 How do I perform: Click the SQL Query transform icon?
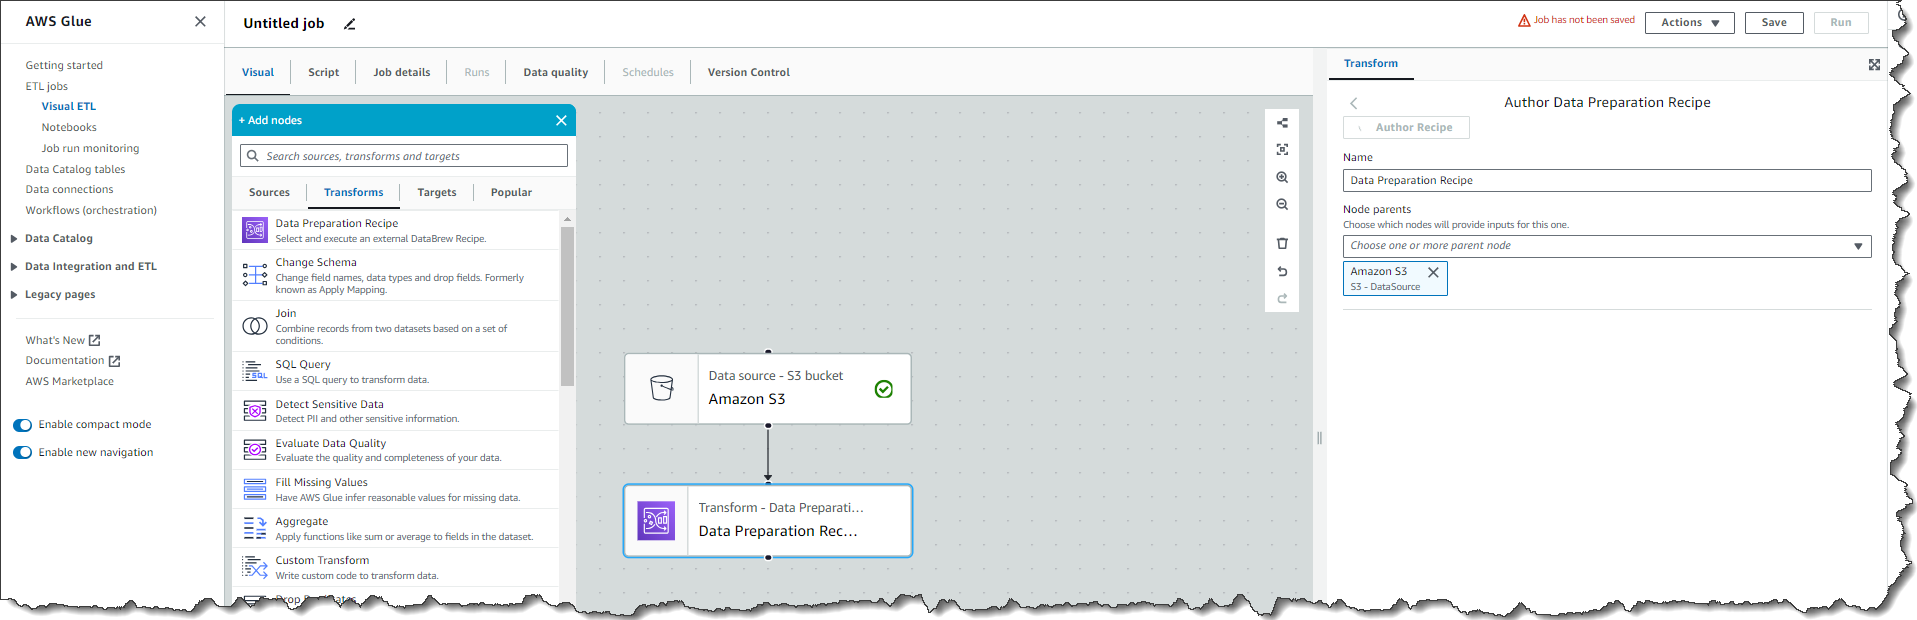click(x=255, y=371)
